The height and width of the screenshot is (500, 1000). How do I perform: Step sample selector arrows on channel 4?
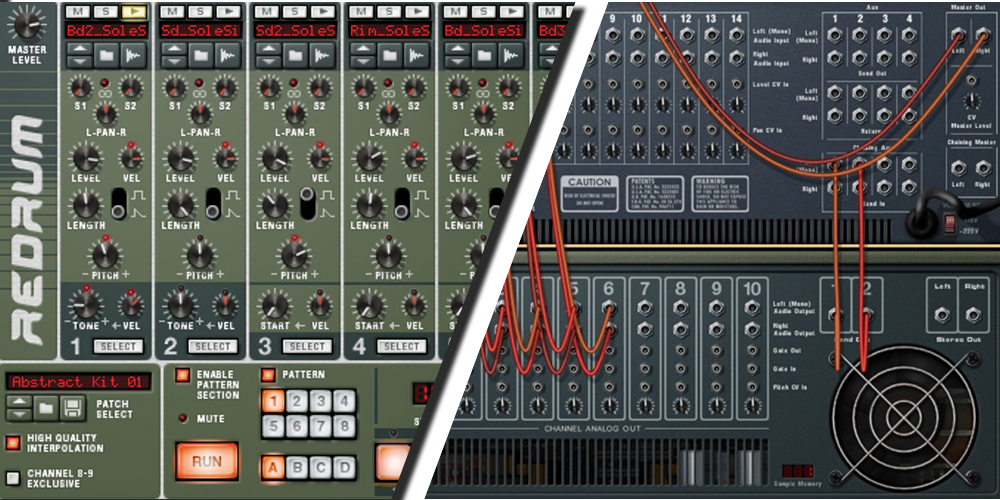[x=362, y=56]
